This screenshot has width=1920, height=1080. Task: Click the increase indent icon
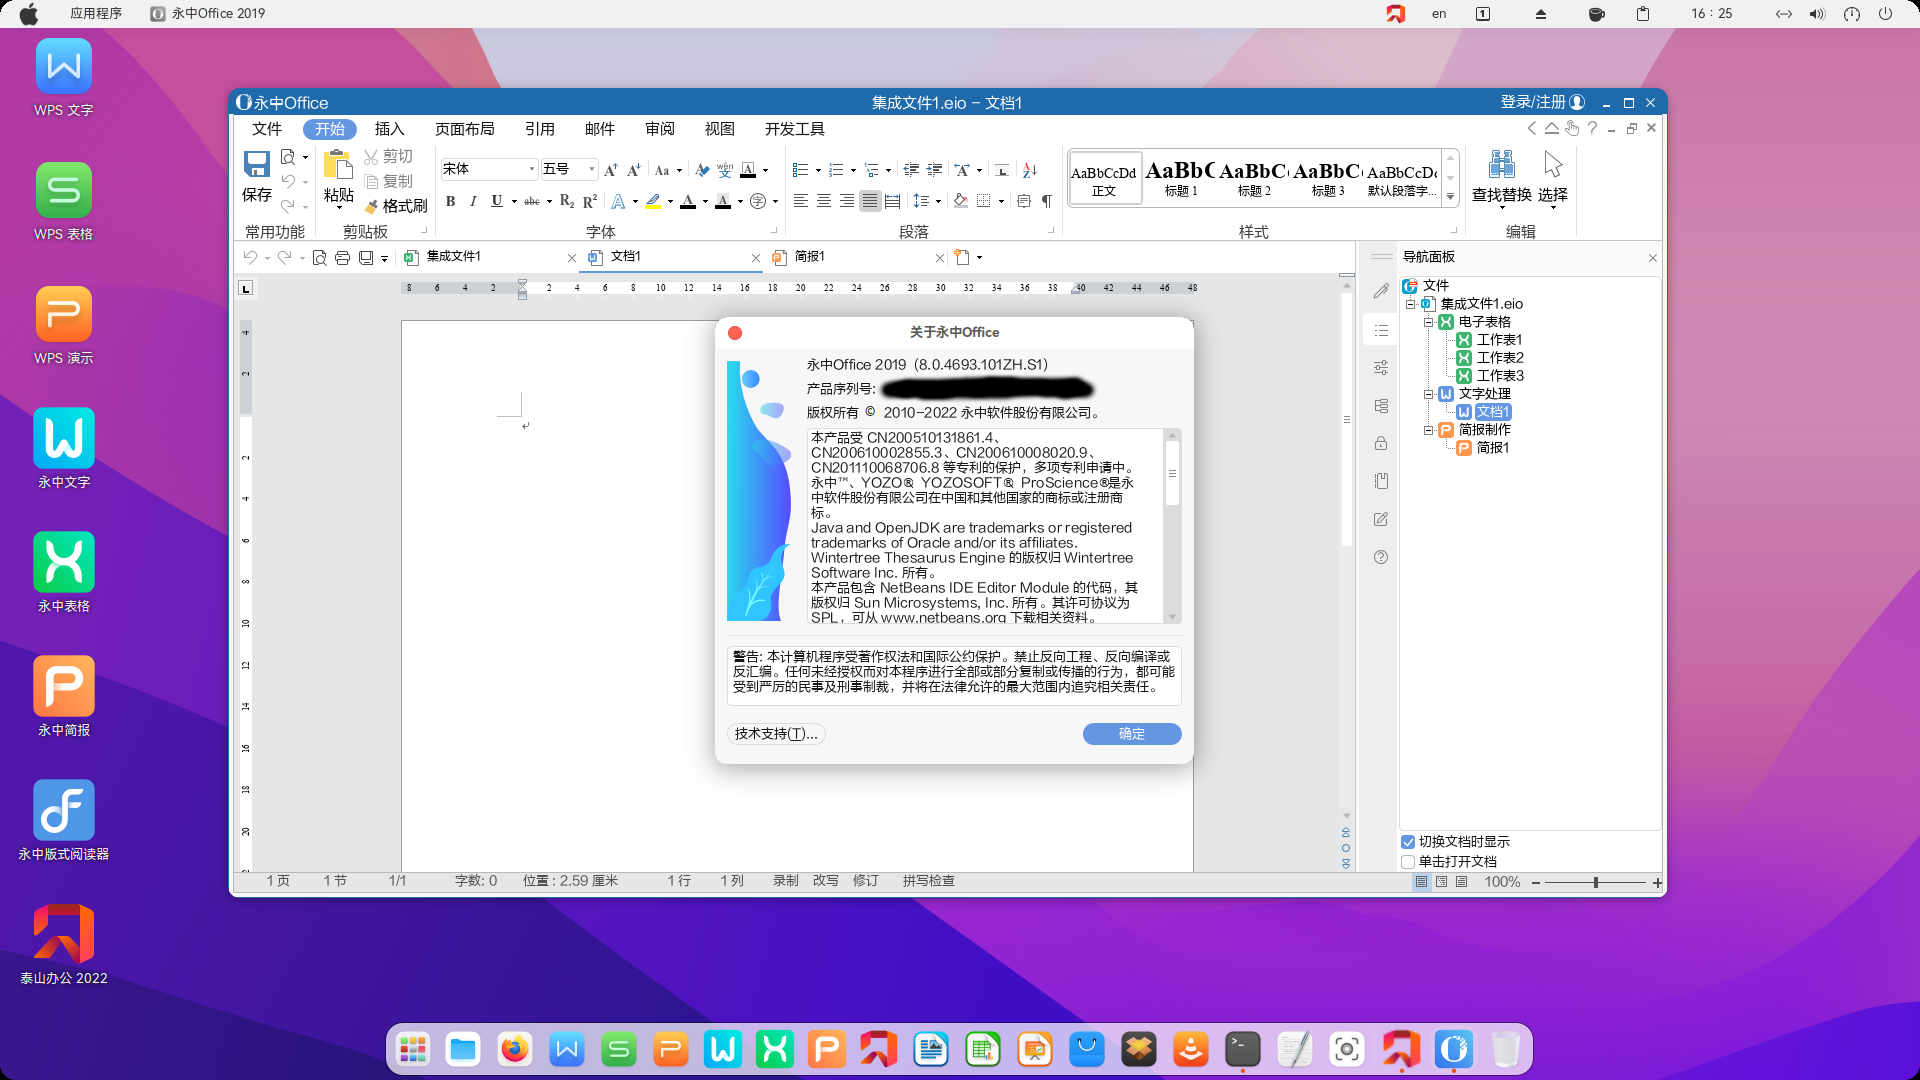tap(935, 170)
